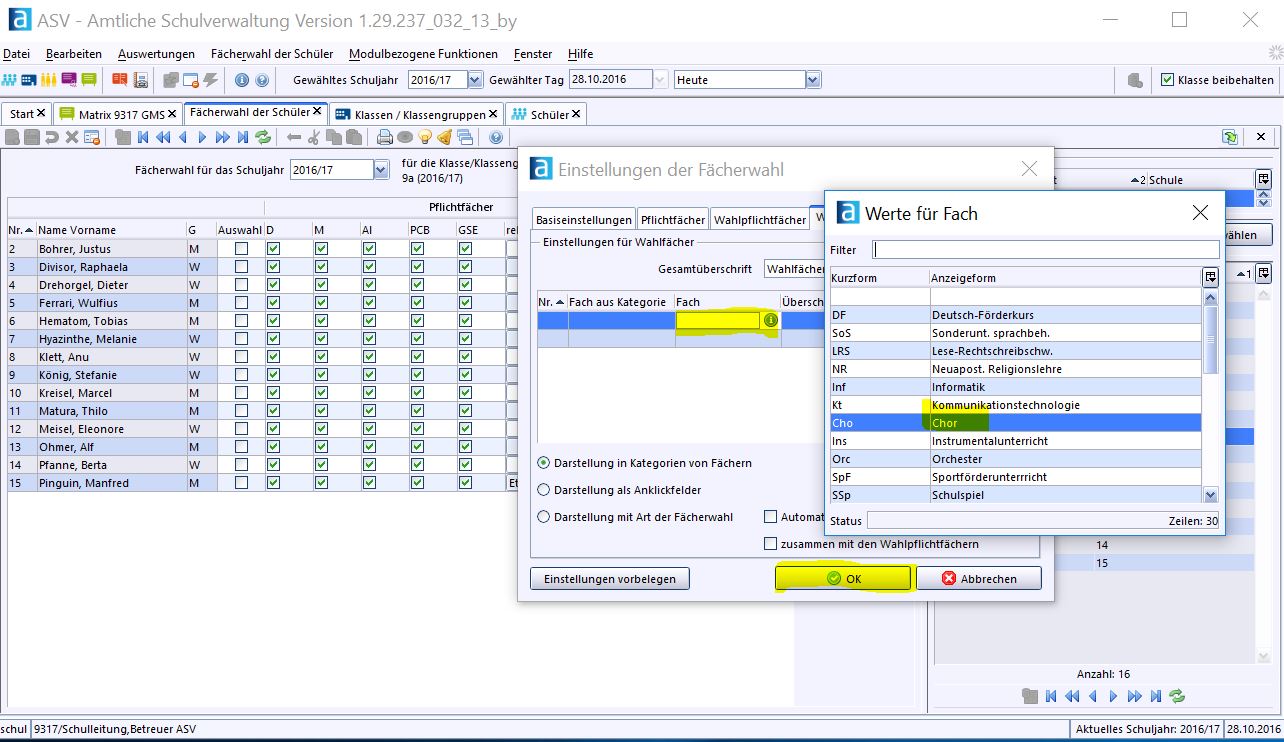Click Einstellungen vorbelegen button
1284x742 pixels.
pos(610,578)
